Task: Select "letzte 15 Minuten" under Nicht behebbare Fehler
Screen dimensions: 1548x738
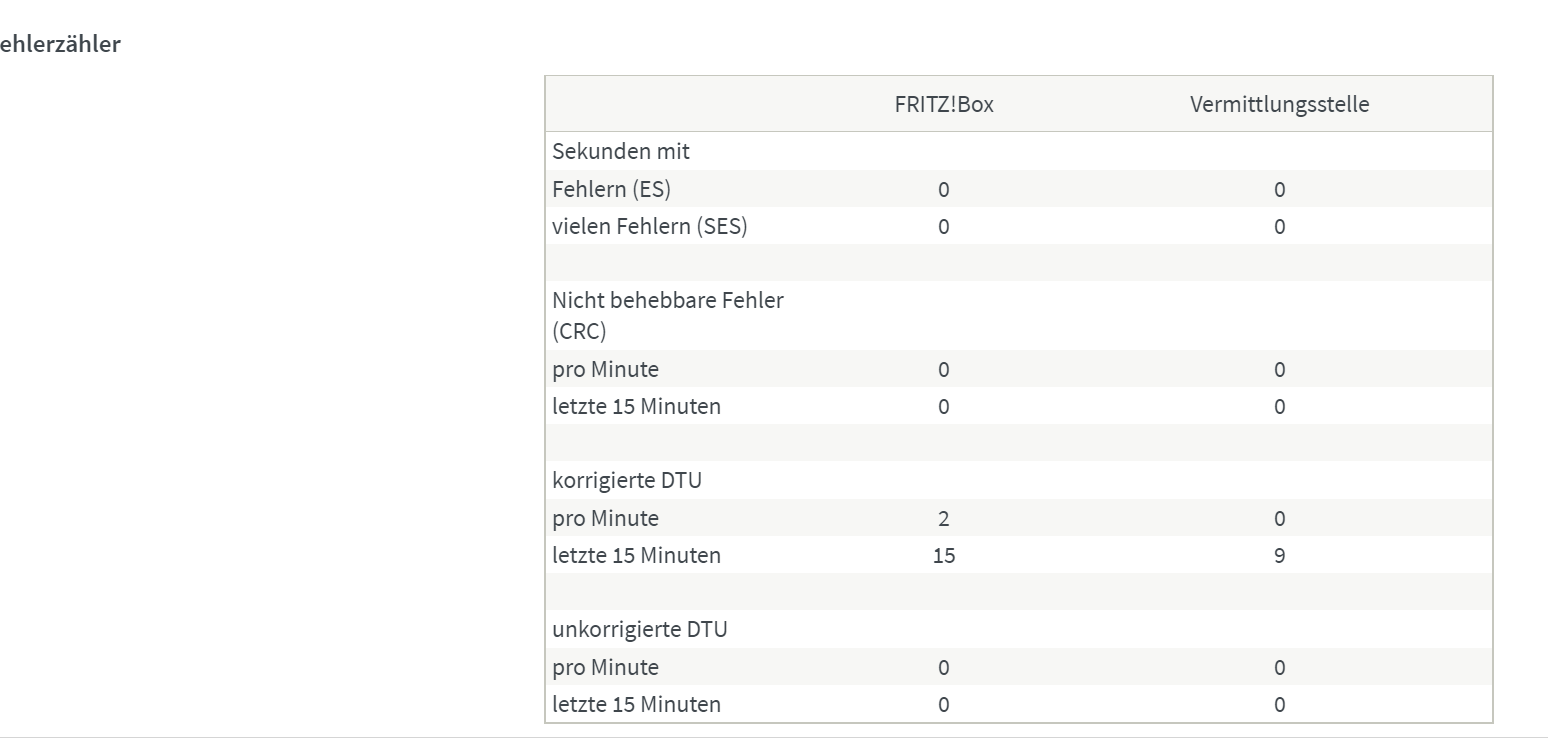Action: 636,407
